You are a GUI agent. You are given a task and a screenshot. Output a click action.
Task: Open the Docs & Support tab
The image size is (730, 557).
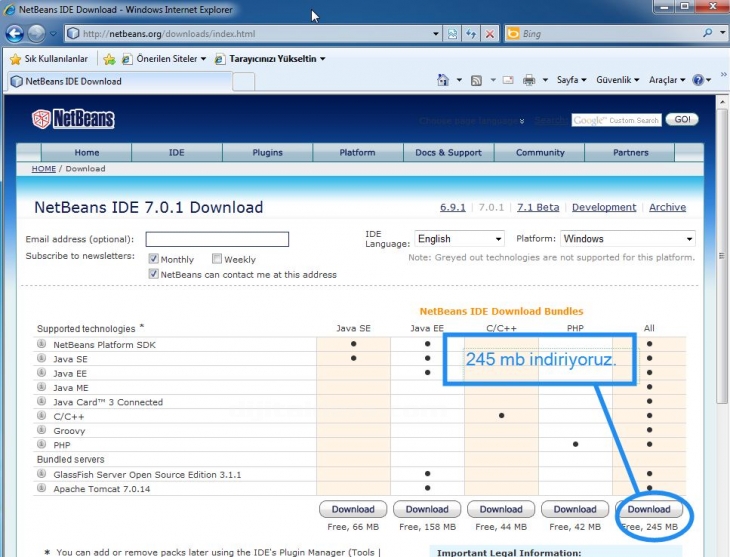coord(448,153)
